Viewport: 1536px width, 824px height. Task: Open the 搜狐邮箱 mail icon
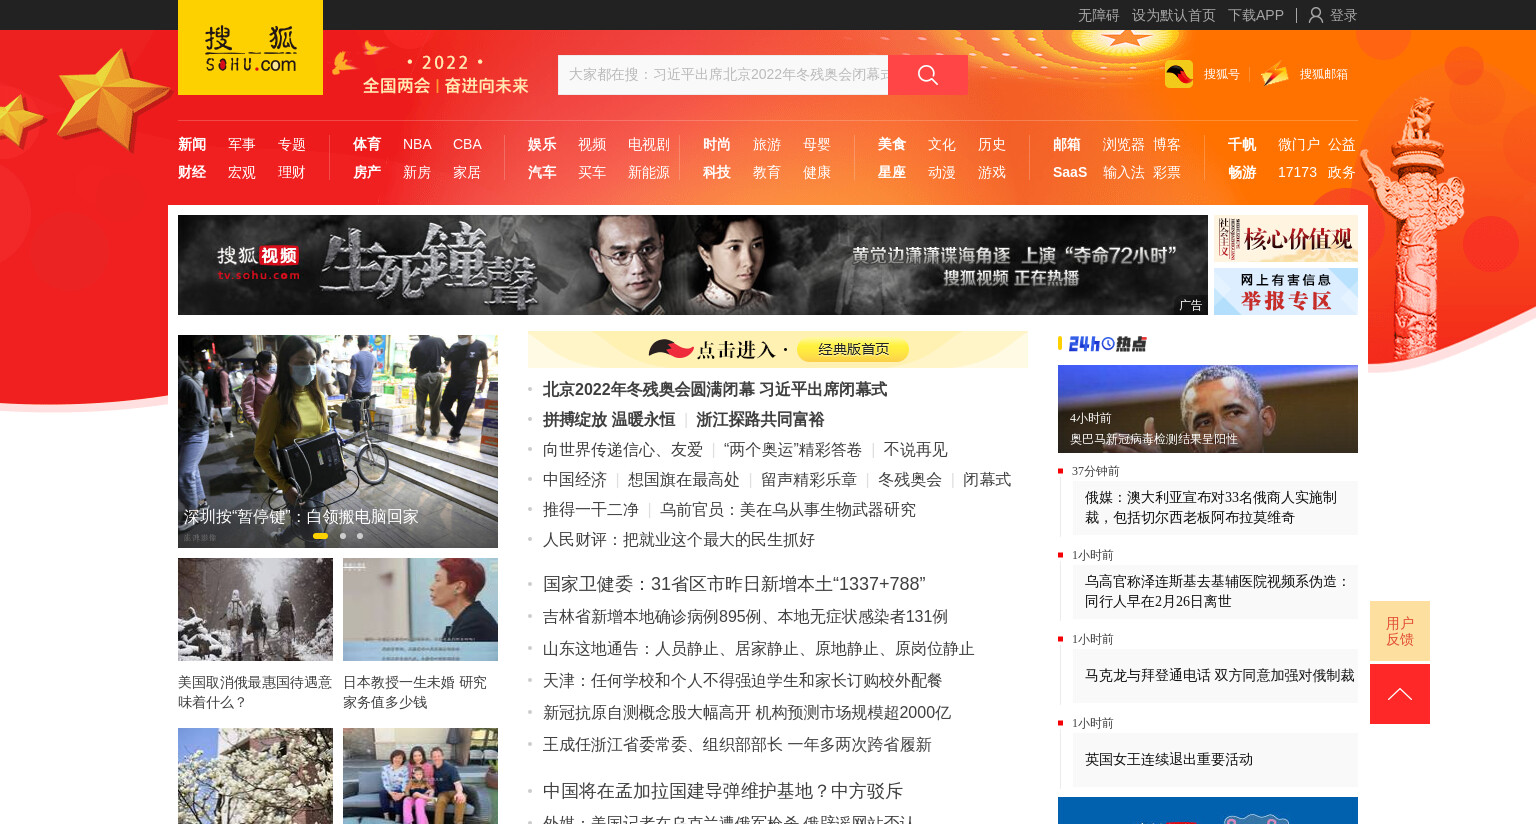[x=1275, y=74]
